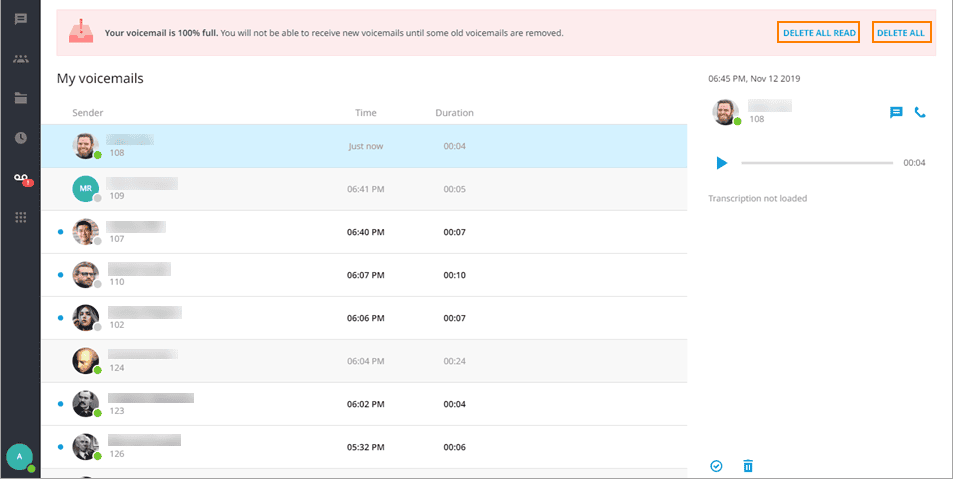Sort voicemails by Time column header

coord(365,113)
